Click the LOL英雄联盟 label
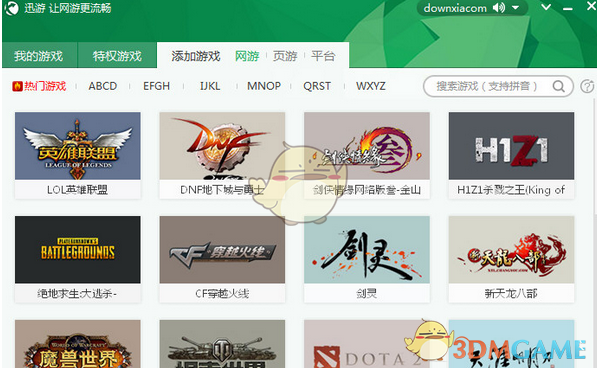 tap(78, 190)
